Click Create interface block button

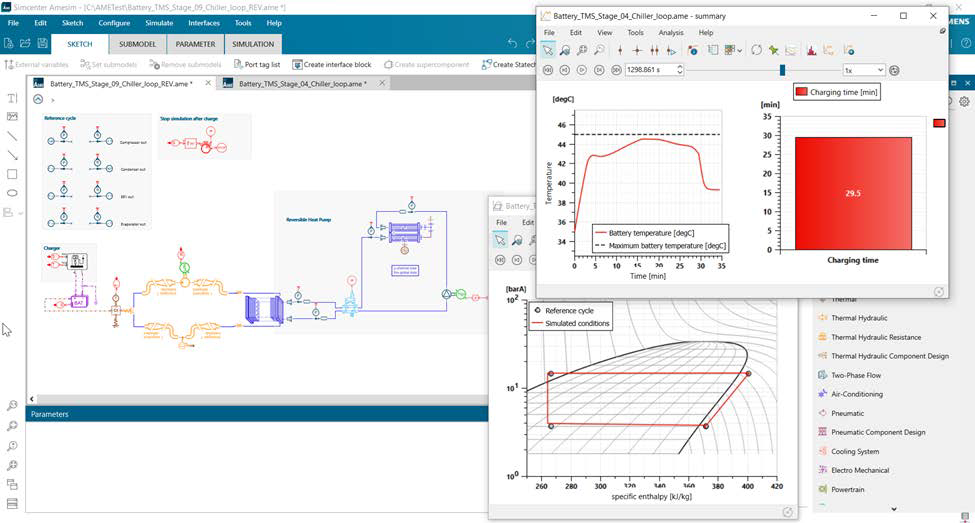tap(330, 64)
